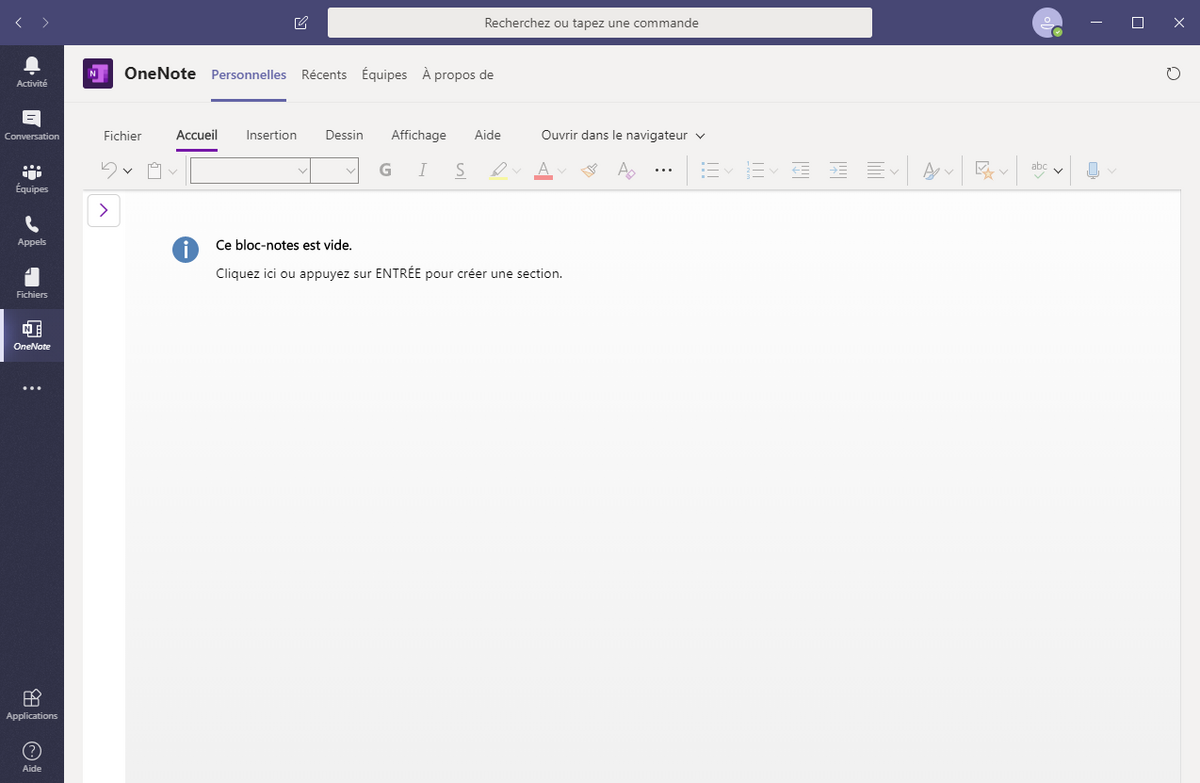Switch to the Affichage ribbon tab

(419, 135)
